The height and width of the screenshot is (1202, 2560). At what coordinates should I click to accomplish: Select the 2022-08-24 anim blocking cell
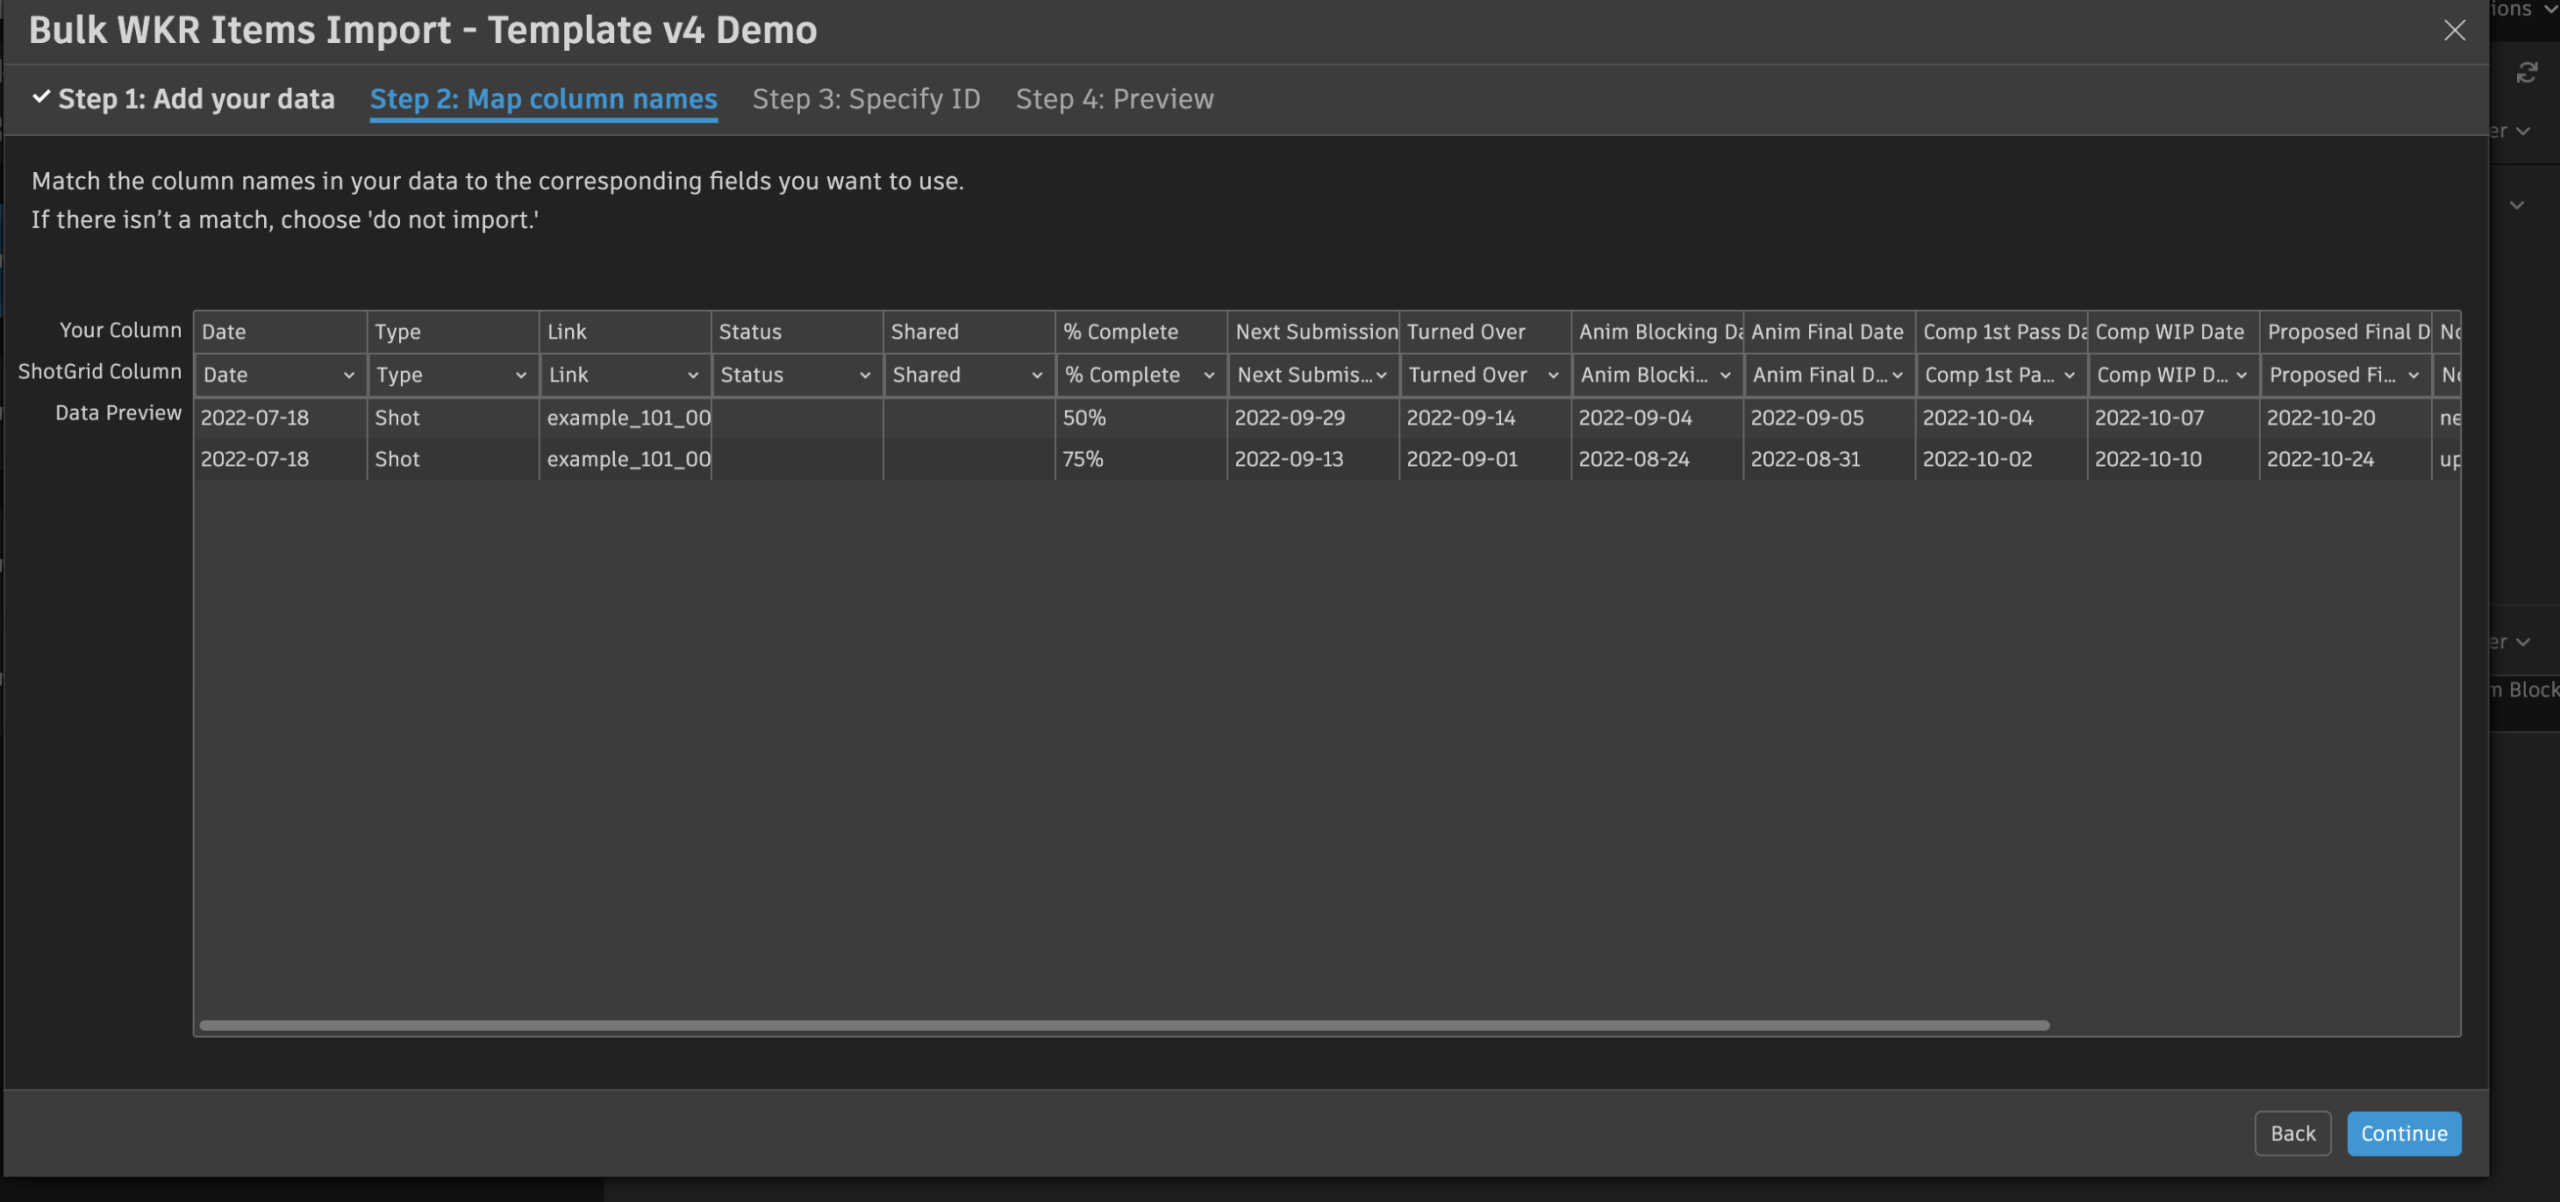[x=1656, y=459]
